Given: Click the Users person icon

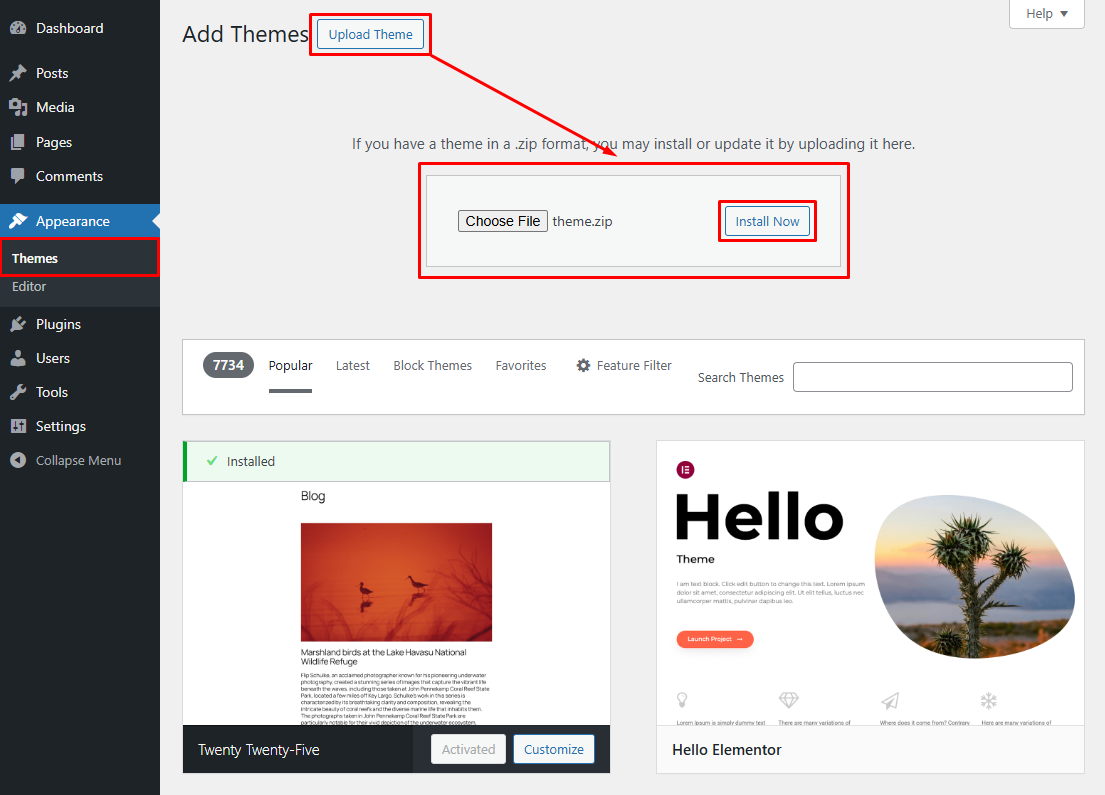Looking at the screenshot, I should pyautogui.click(x=18, y=358).
